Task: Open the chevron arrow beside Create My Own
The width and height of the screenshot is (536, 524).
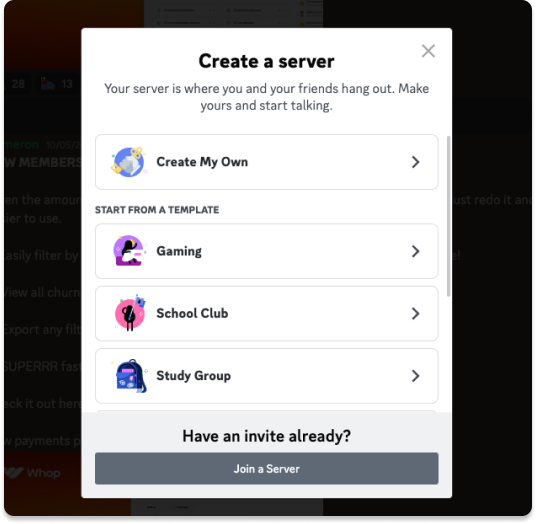Action: pyautogui.click(x=415, y=162)
